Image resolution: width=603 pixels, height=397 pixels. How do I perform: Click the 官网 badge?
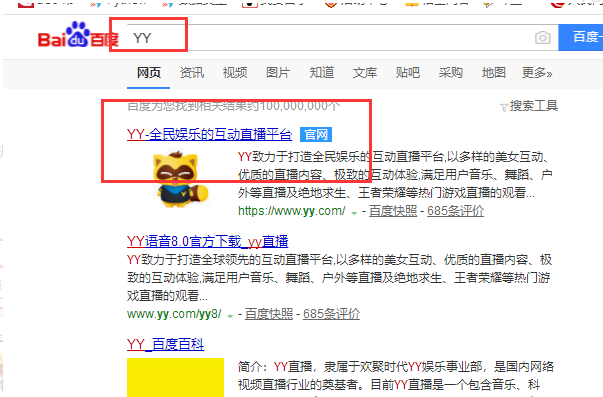pyautogui.click(x=316, y=135)
